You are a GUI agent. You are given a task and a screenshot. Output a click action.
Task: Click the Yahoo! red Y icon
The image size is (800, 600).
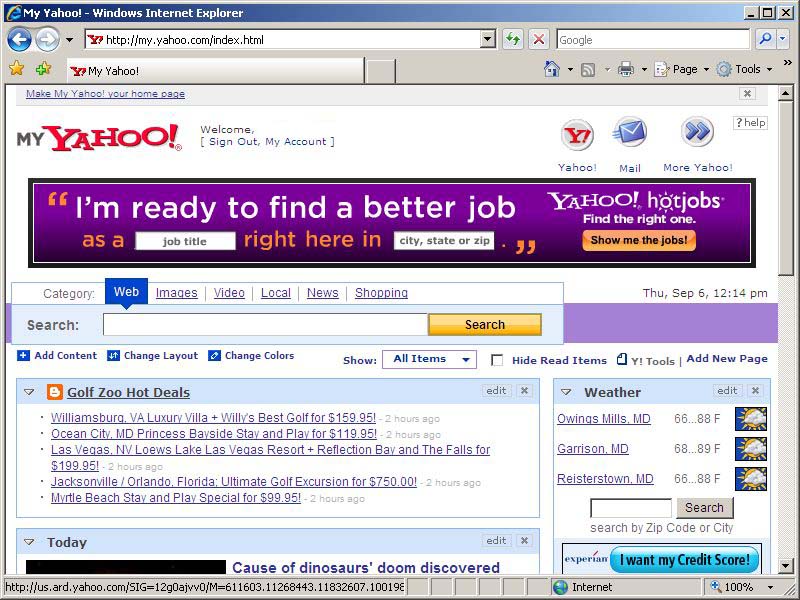click(577, 135)
